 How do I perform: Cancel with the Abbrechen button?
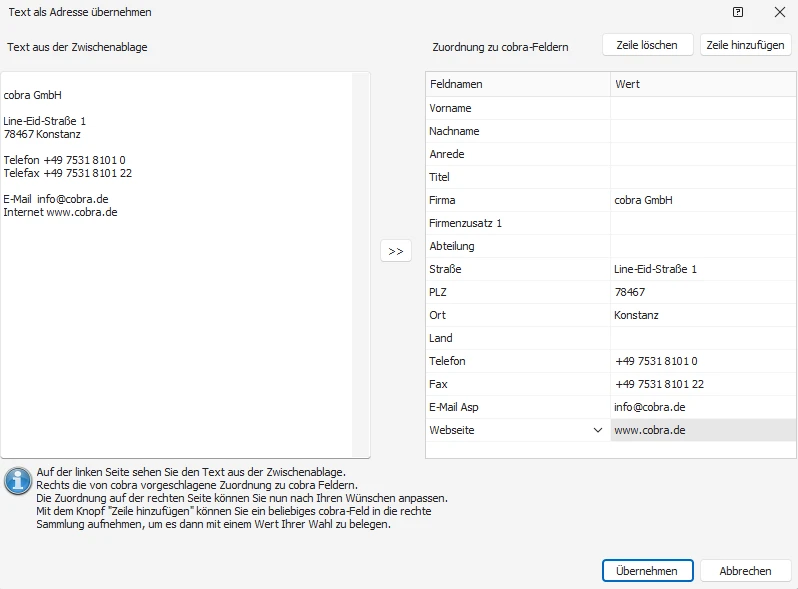point(746,571)
